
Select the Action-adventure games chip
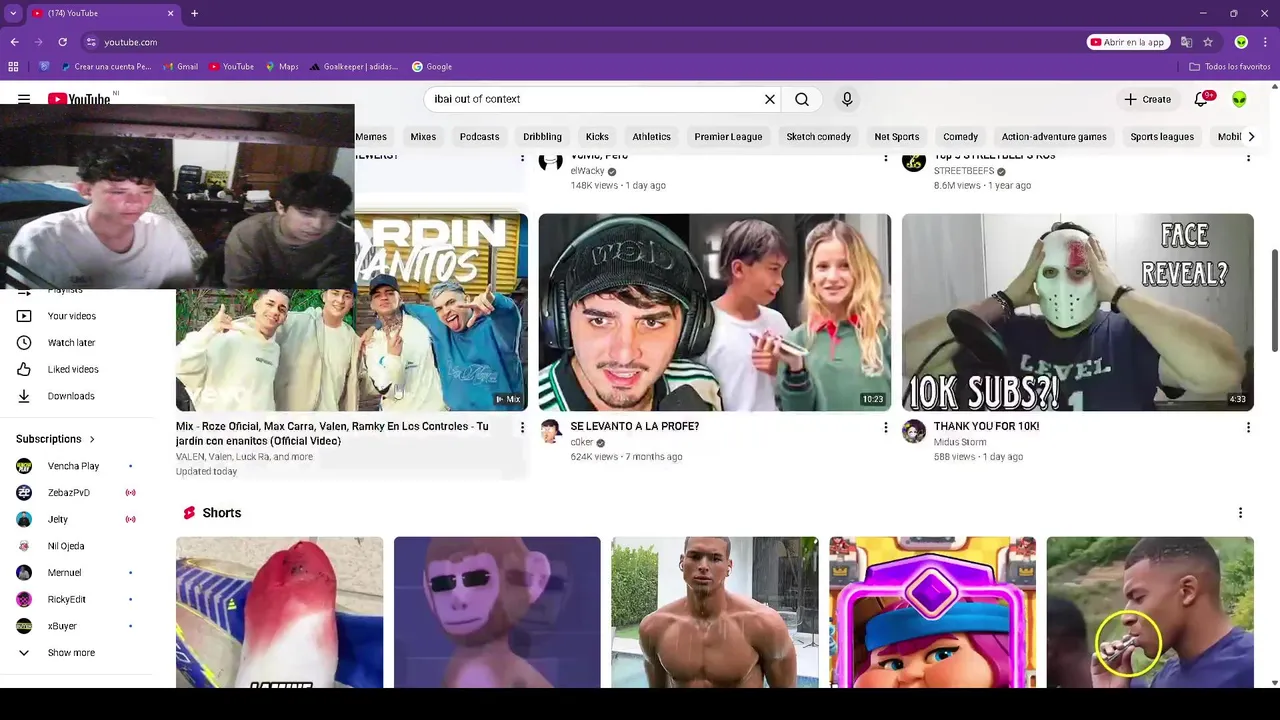(x=1054, y=137)
